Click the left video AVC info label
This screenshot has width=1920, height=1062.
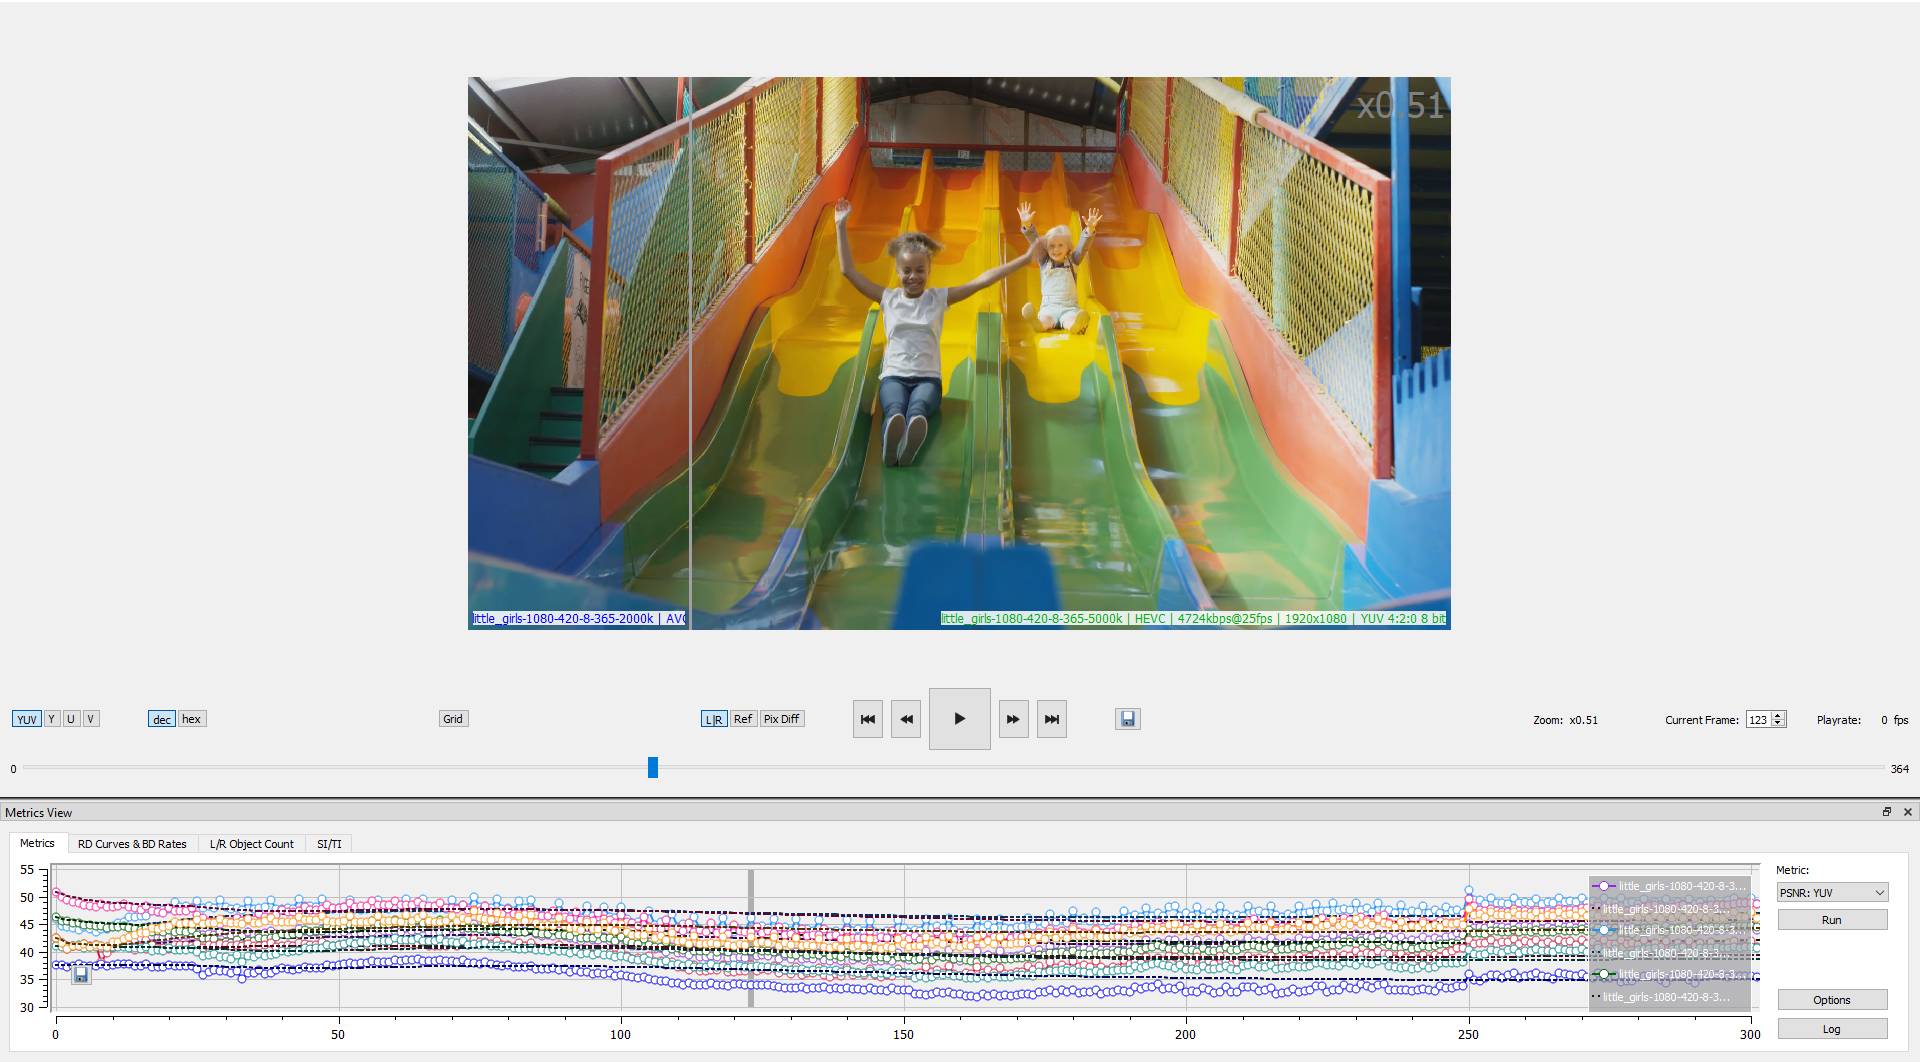(579, 619)
